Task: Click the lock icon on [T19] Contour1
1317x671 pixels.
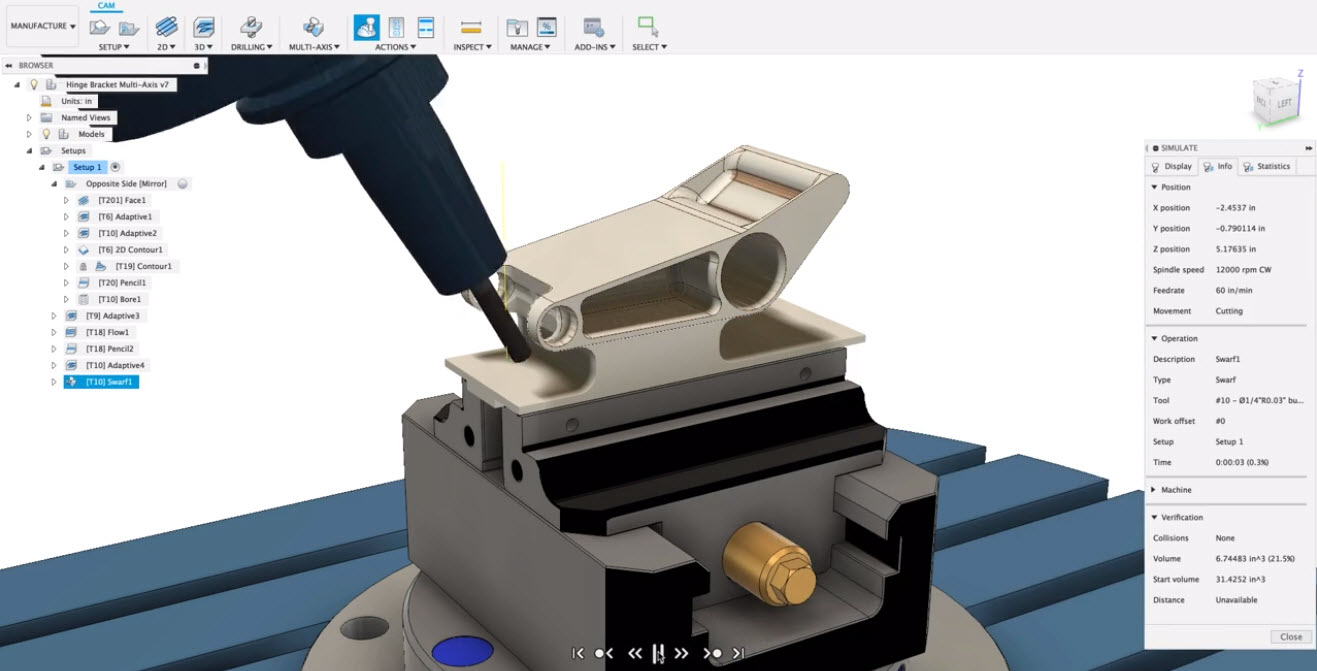Action: (x=83, y=266)
